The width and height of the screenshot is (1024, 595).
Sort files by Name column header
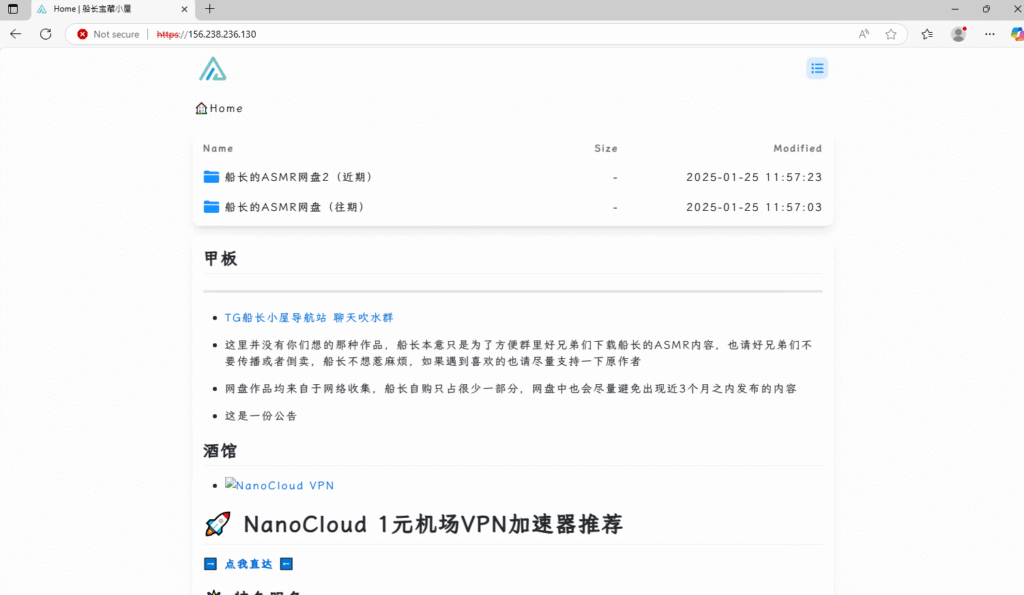pos(218,148)
